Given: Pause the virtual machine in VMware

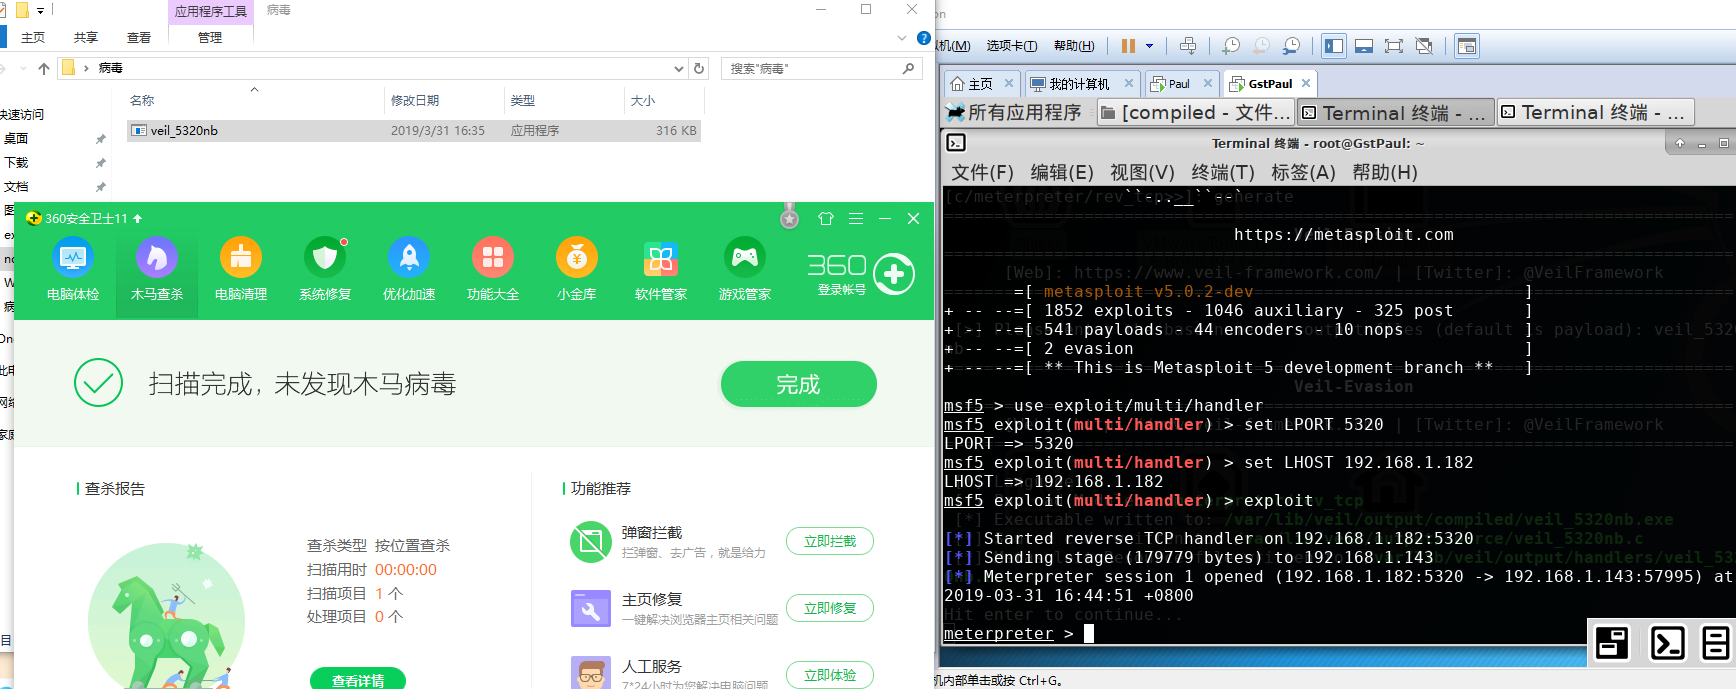Looking at the screenshot, I should [x=1129, y=46].
